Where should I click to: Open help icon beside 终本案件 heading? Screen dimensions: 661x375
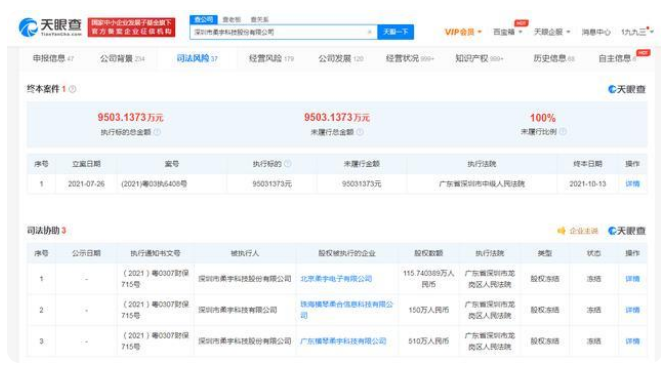tap(73, 89)
